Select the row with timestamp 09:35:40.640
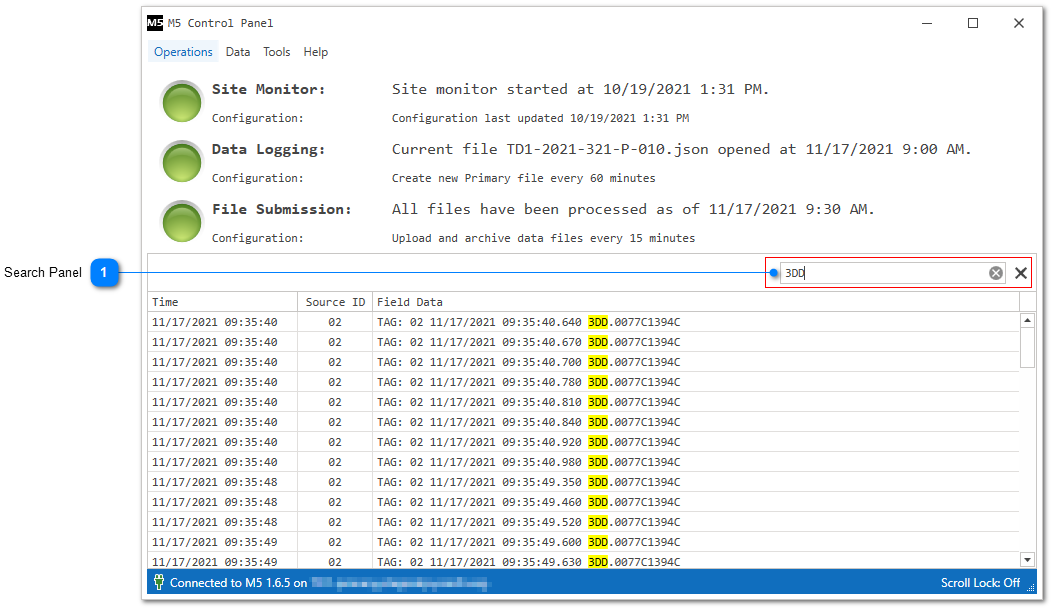This screenshot has width=1053, height=610. (x=584, y=322)
